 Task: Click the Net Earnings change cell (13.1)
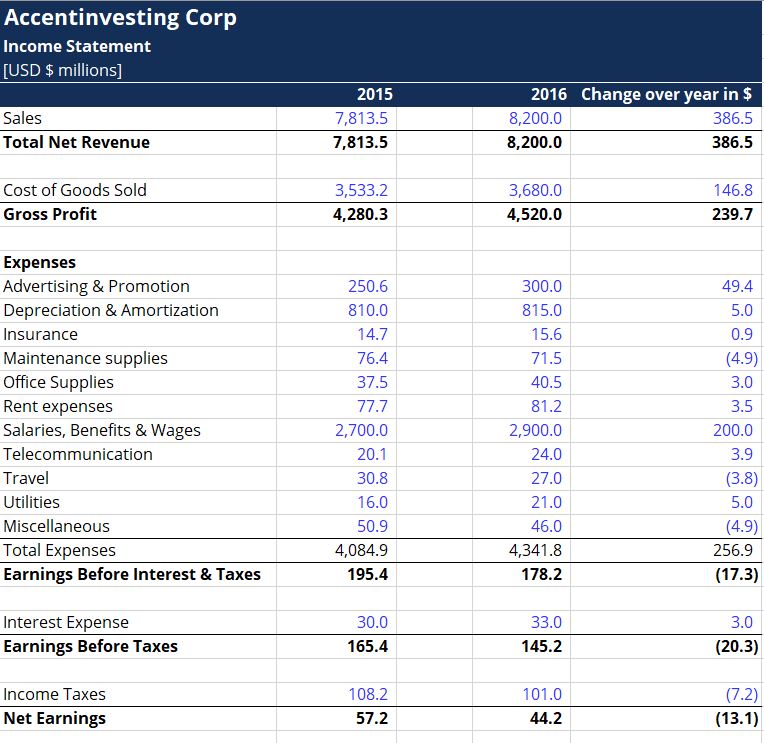666,719
